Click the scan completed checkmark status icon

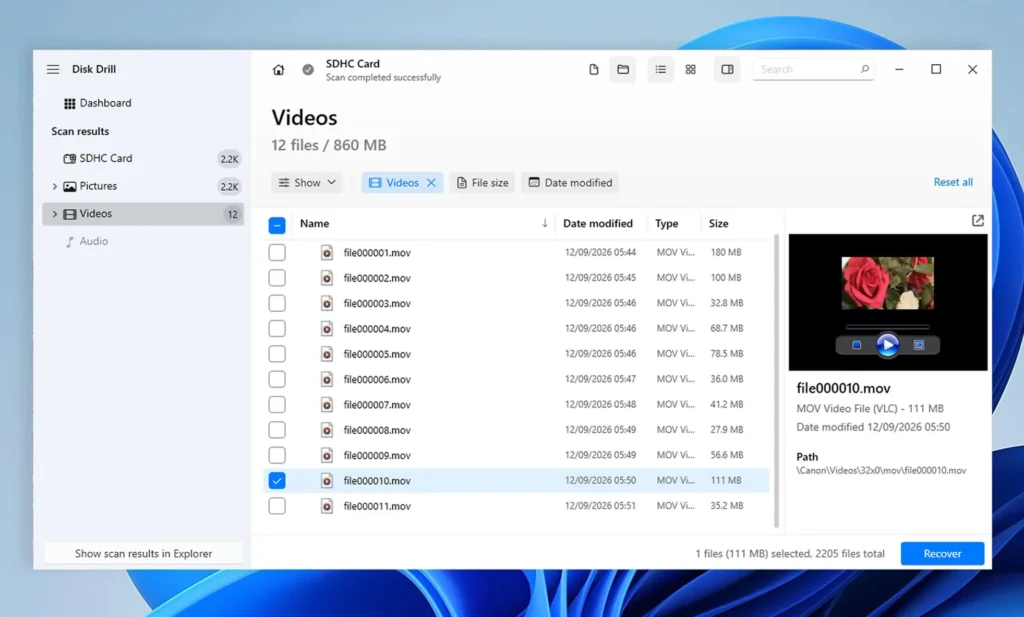click(x=308, y=69)
